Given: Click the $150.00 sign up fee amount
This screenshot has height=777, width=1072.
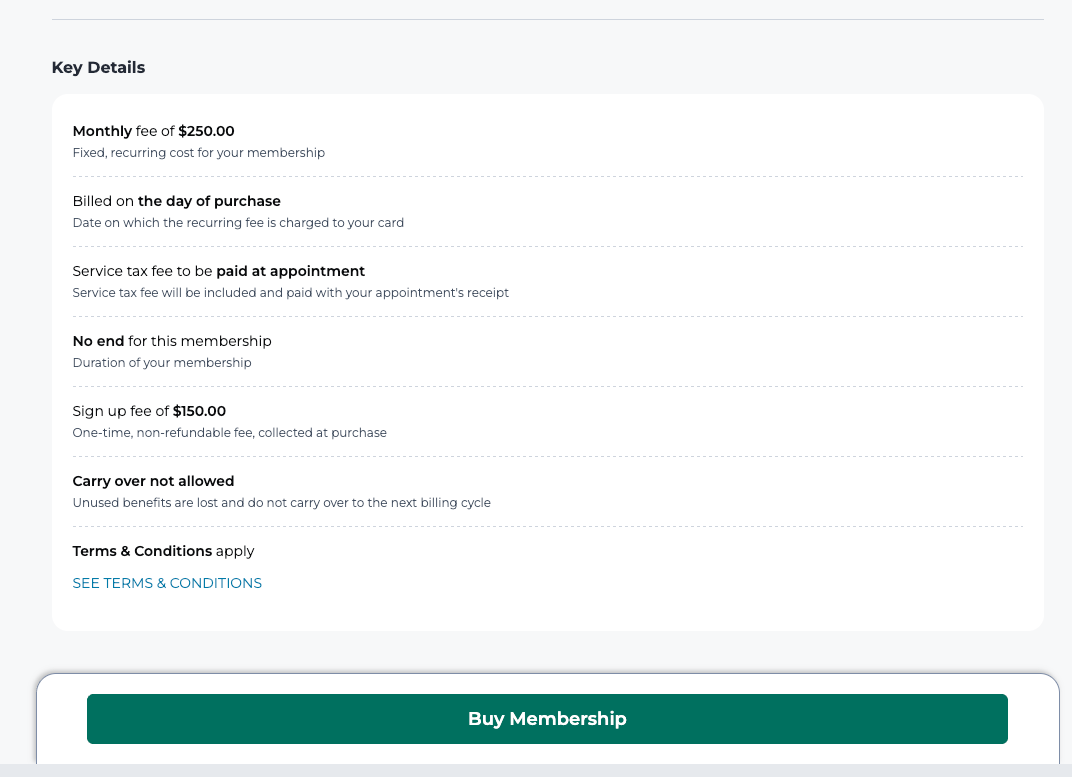Looking at the screenshot, I should [199, 411].
